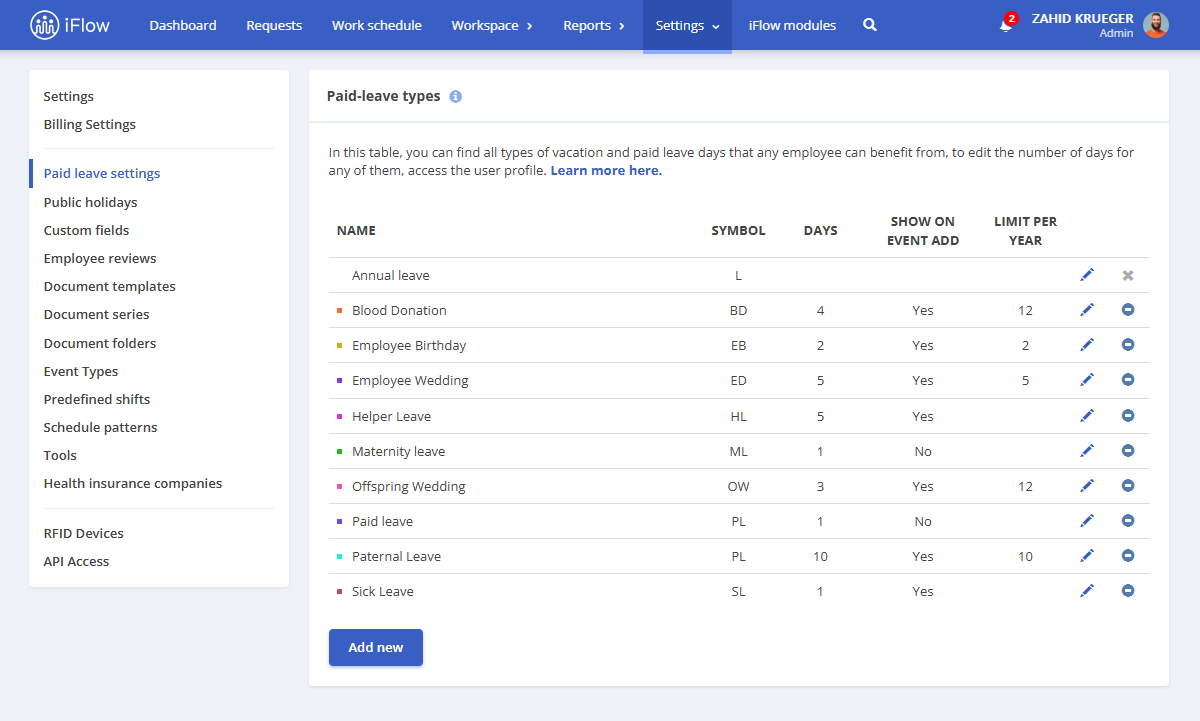The height and width of the screenshot is (721, 1200).
Task: Edit Helper Leave with the pencil
Action: [x=1087, y=416]
